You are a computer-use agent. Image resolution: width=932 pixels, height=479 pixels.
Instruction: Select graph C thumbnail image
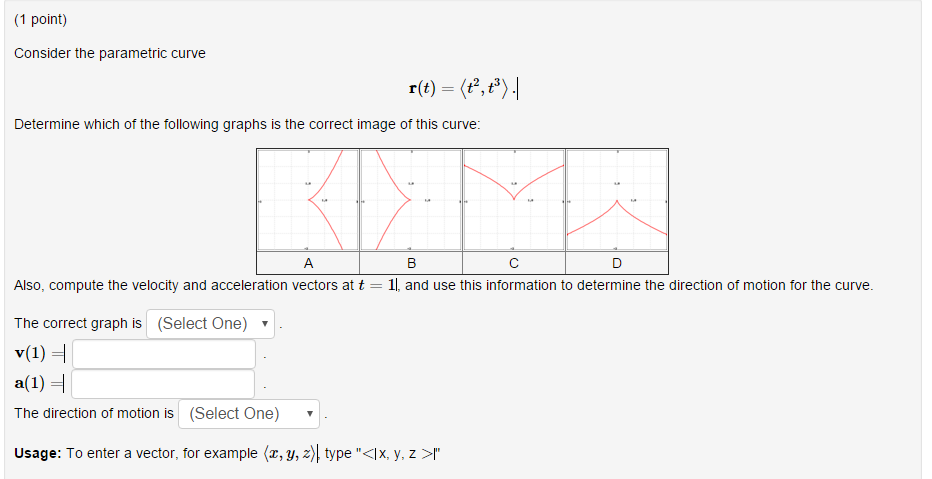pyautogui.click(x=514, y=200)
